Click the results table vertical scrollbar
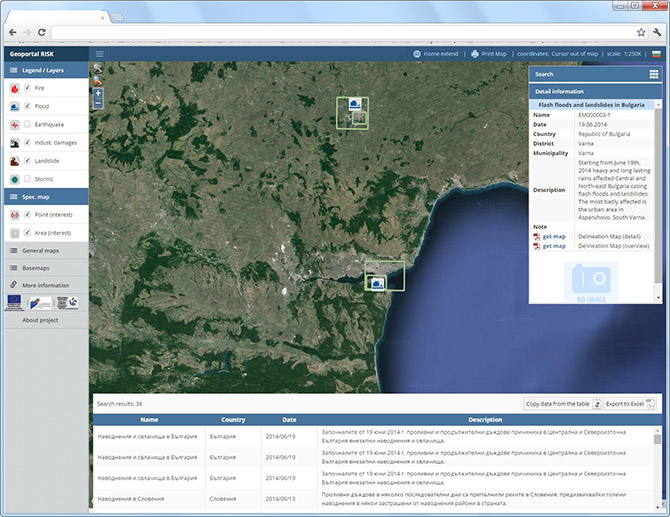Viewport: 670px width, 517px height. (657, 469)
